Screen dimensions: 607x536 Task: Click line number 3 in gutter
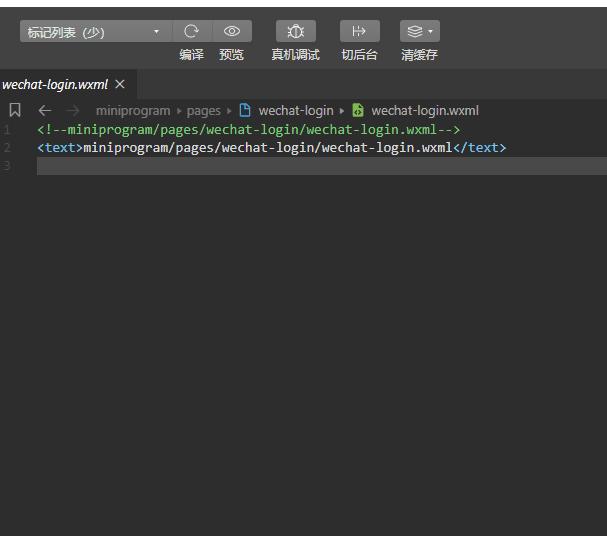coord(7,166)
